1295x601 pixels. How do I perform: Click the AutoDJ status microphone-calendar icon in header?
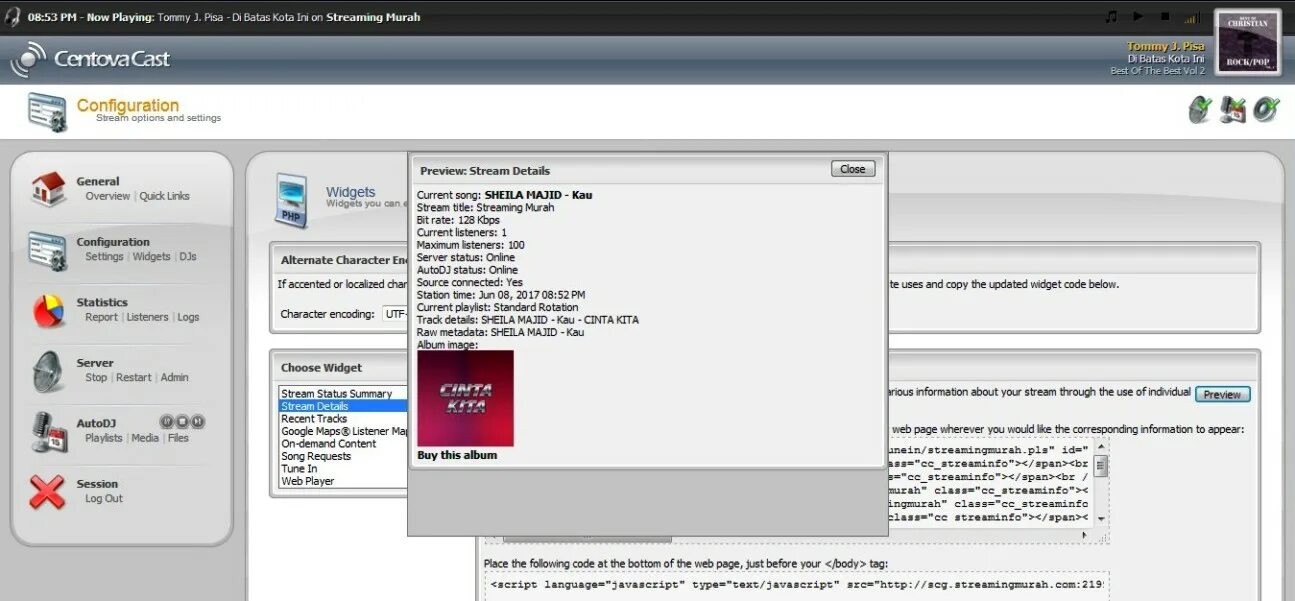click(x=1233, y=110)
